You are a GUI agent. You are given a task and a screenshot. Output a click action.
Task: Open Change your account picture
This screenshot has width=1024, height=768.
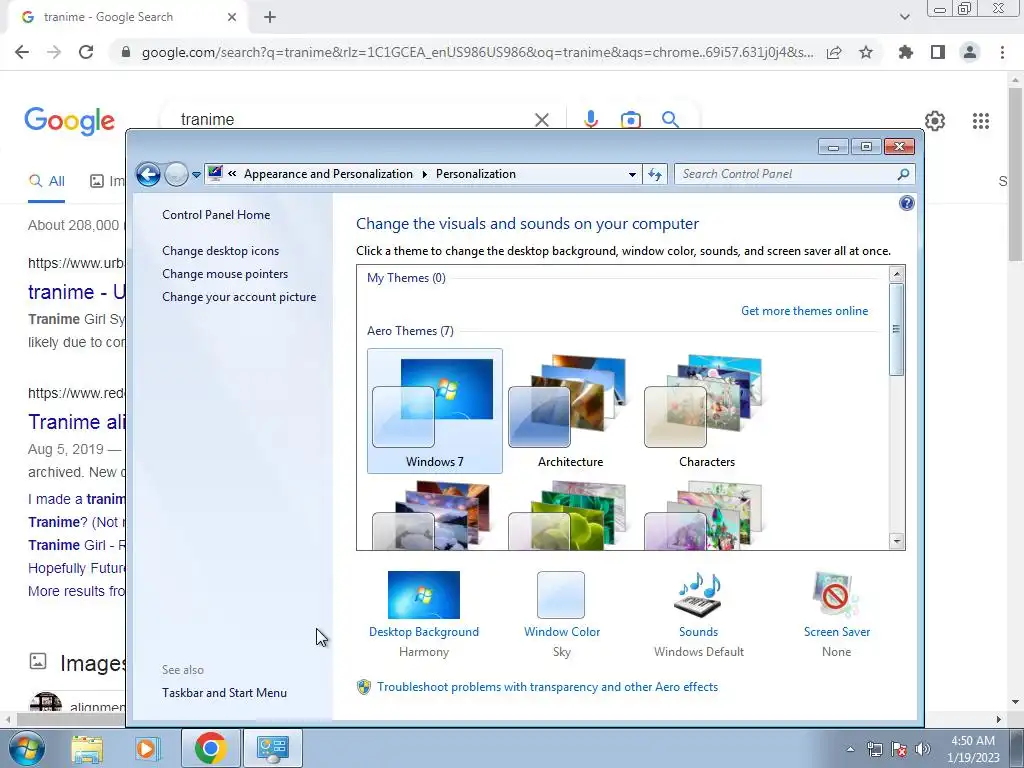pyautogui.click(x=239, y=296)
